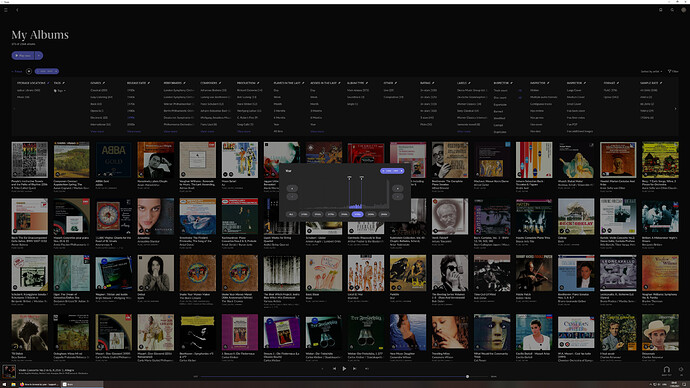Edit the Release Date column pencil icon
Screen dimensions: 690x388
pos(149,83)
